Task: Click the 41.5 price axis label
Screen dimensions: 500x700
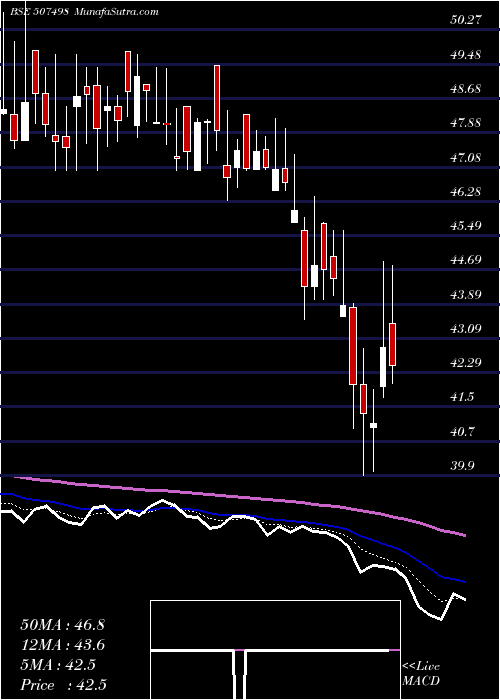Action: [462, 397]
